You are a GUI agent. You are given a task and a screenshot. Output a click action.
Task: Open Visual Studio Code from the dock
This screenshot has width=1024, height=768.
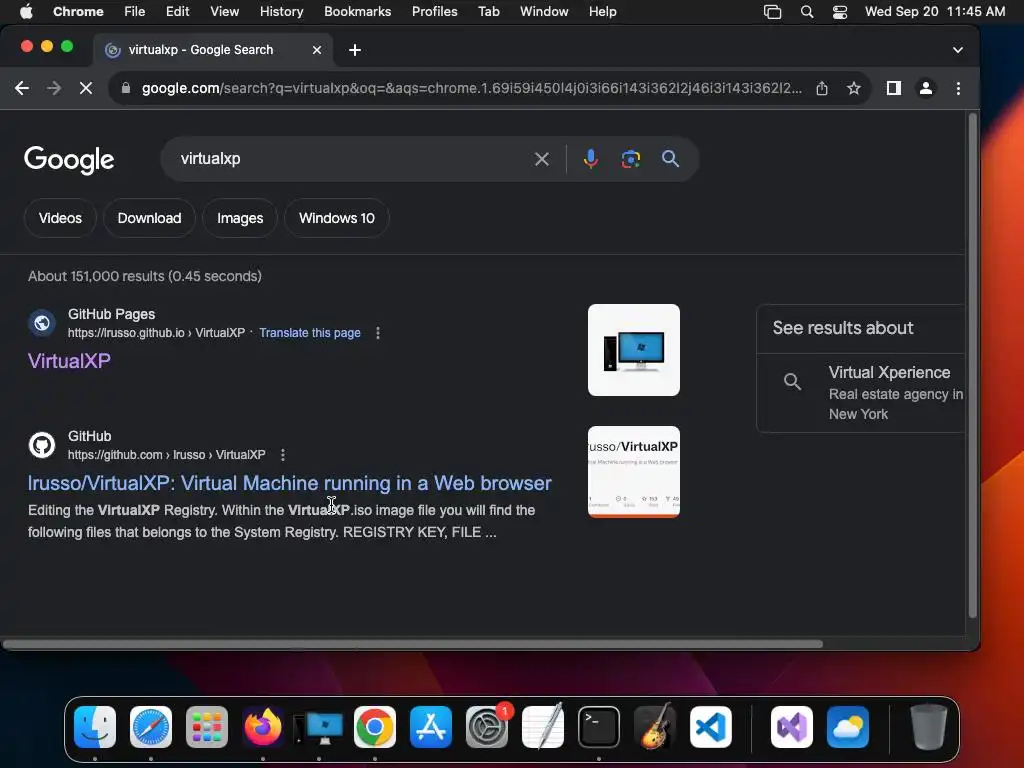711,727
